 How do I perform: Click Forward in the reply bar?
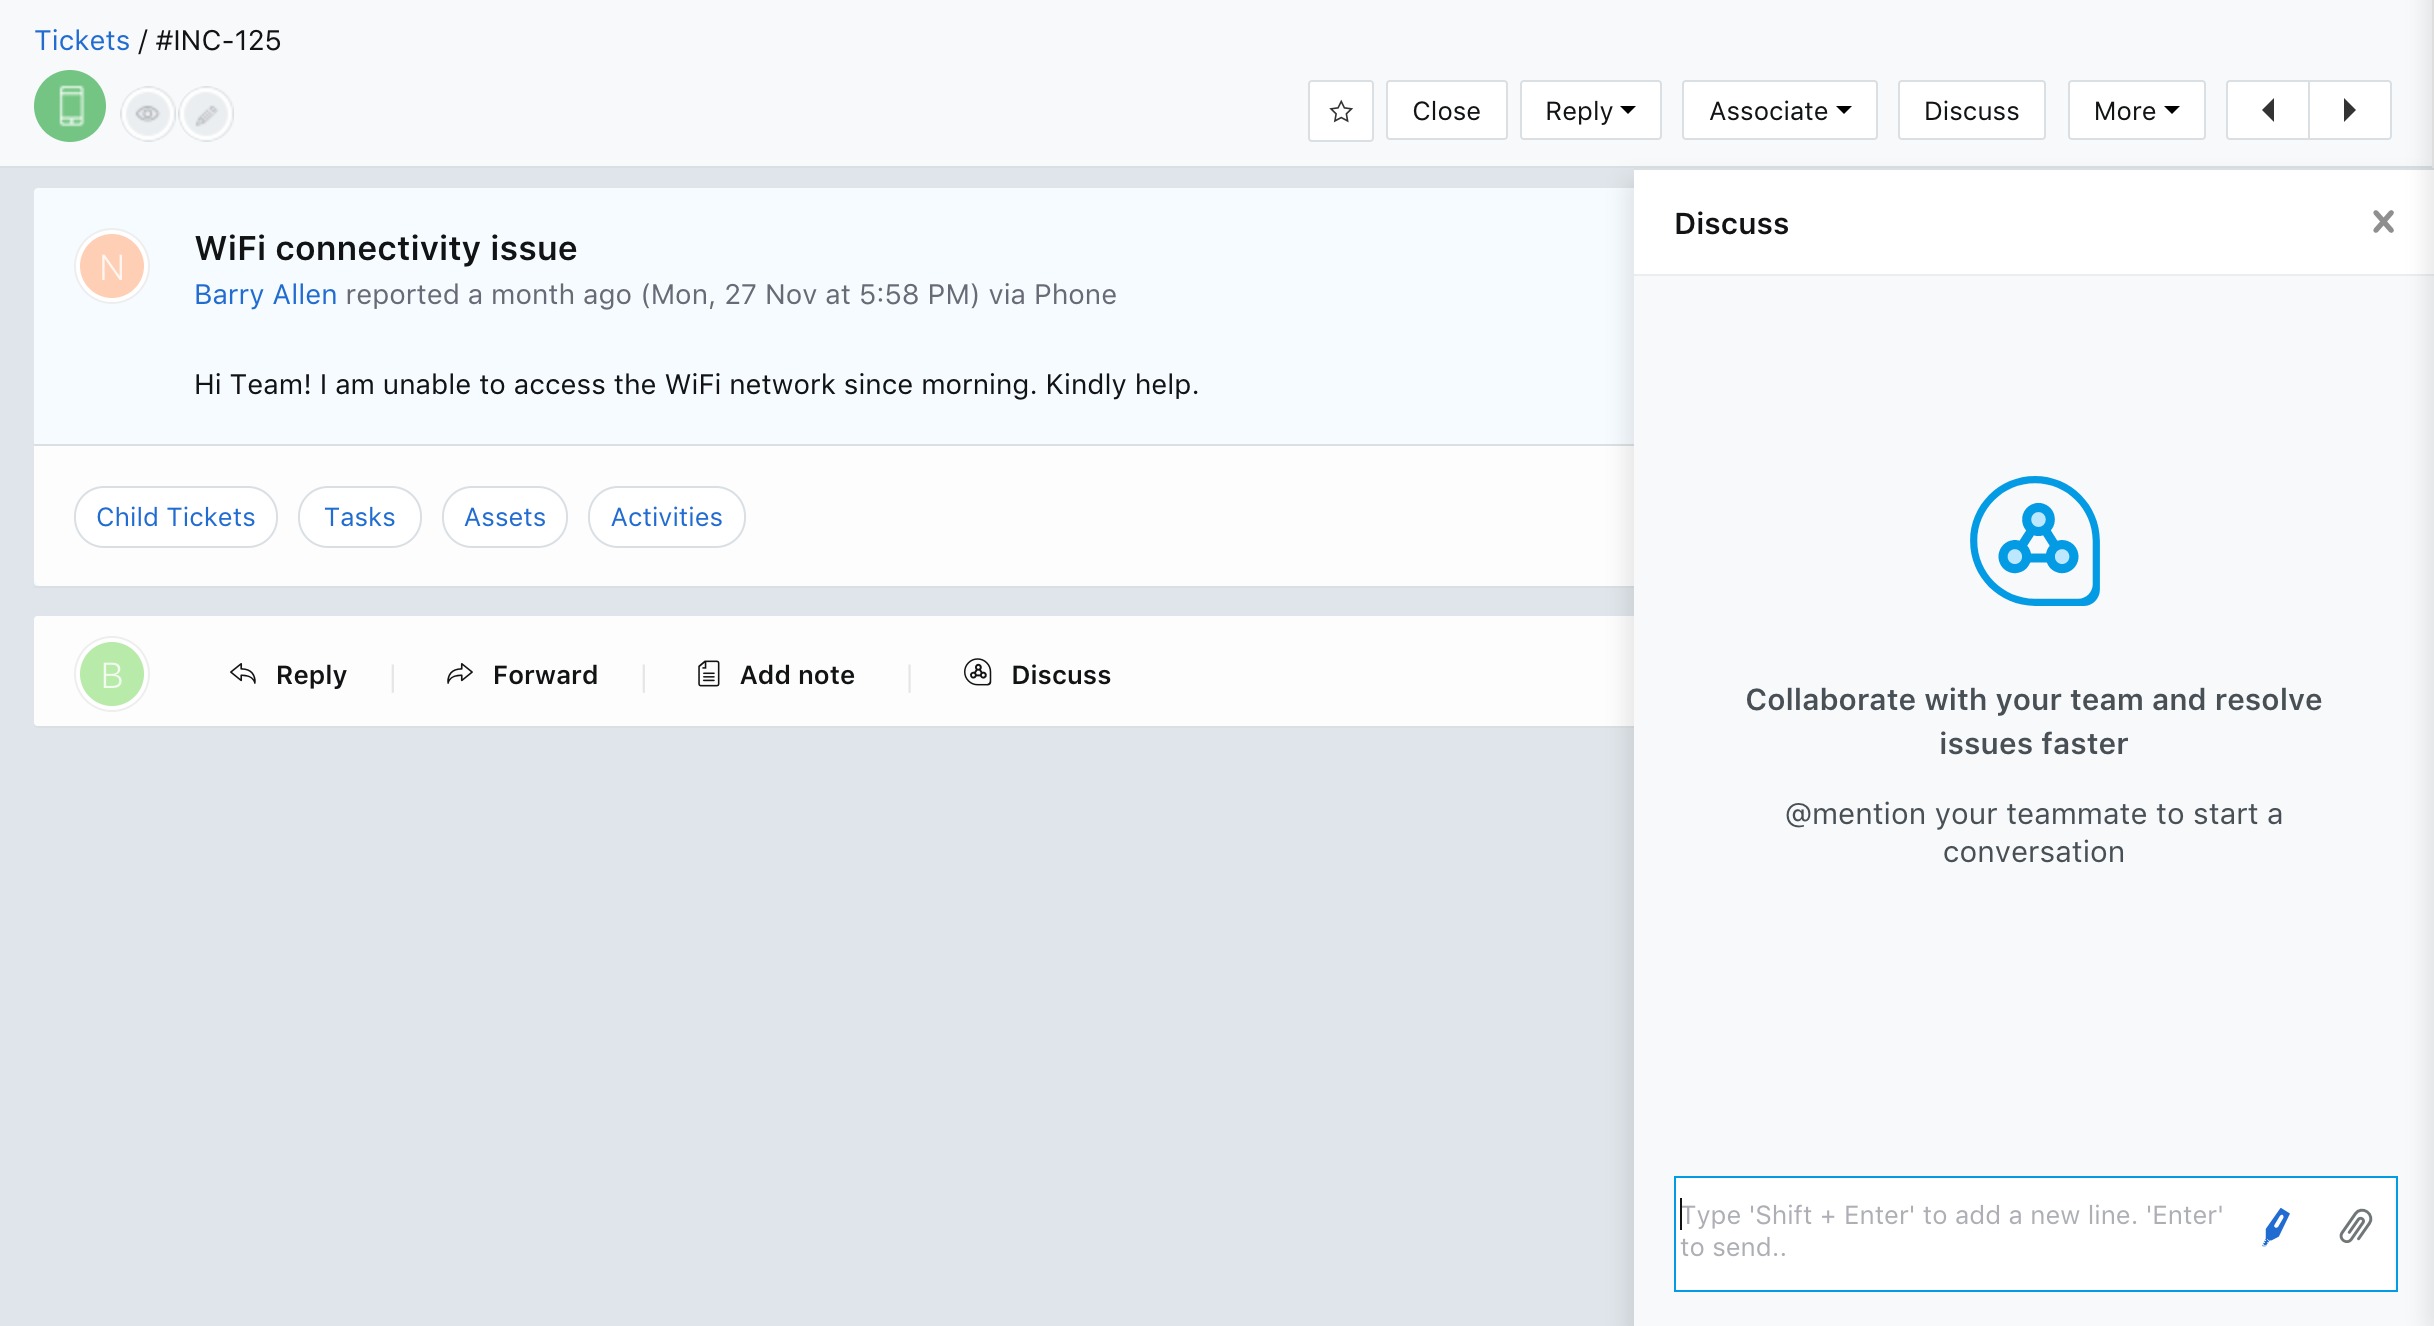click(522, 675)
